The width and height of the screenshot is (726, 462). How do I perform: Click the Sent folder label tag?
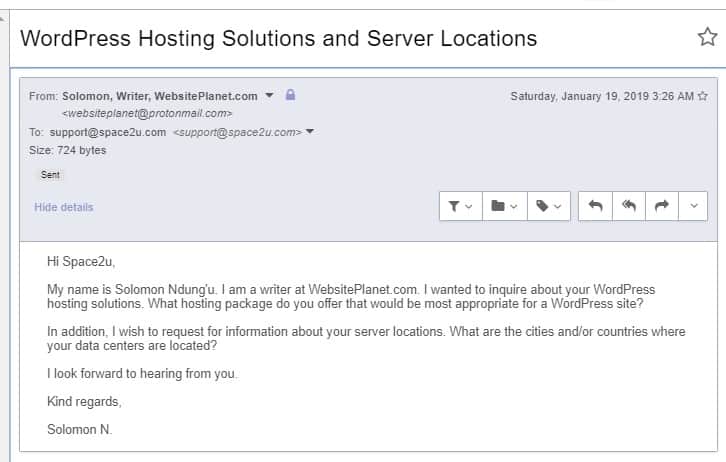click(50, 175)
